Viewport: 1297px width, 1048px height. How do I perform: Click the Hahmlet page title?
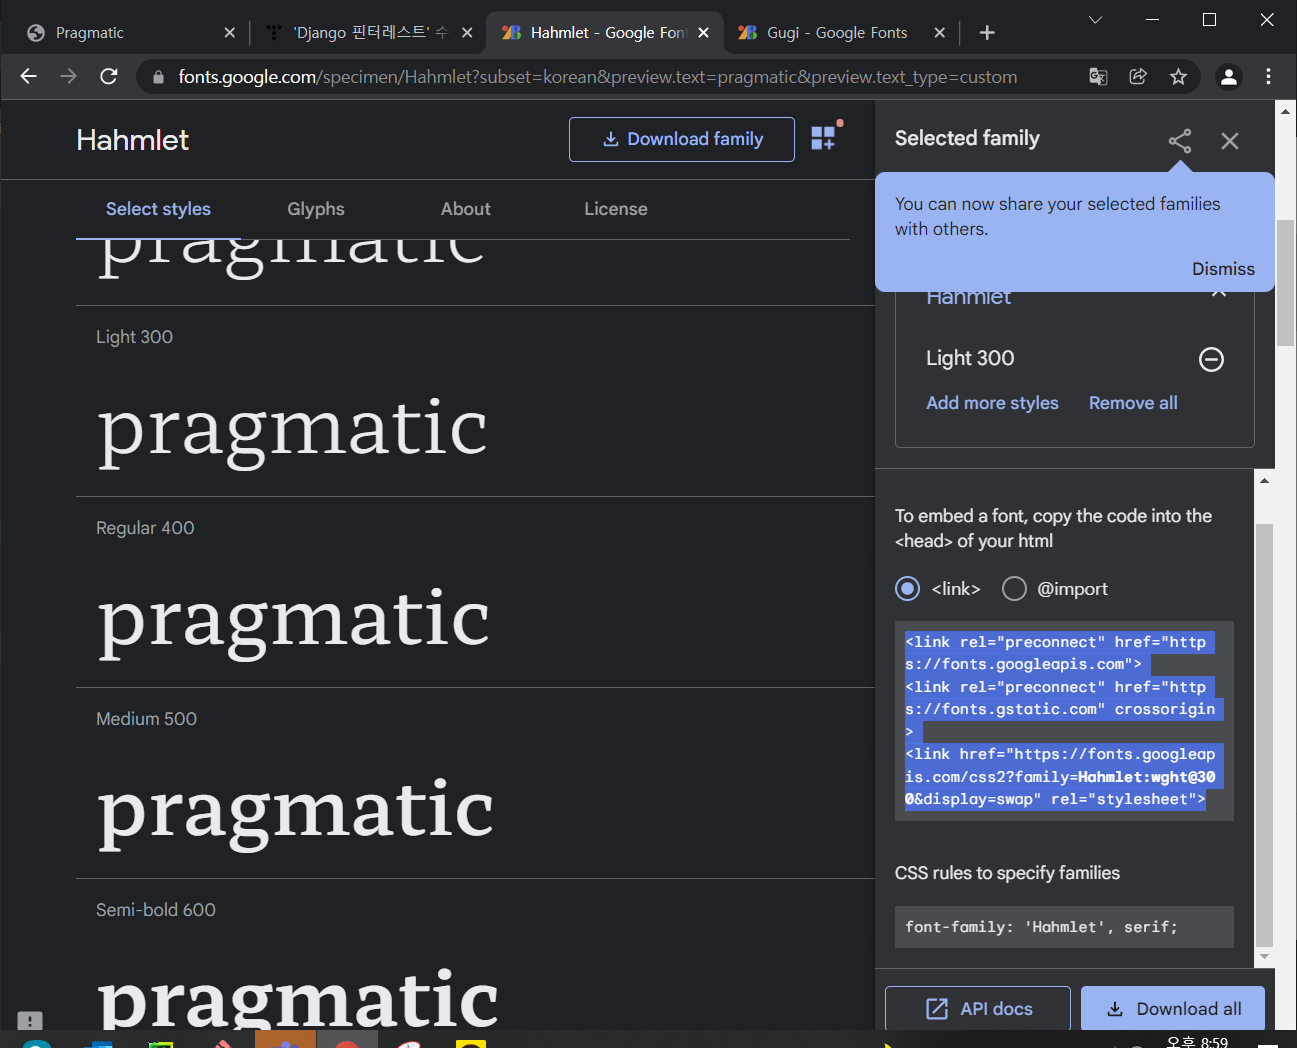pyautogui.click(x=132, y=140)
